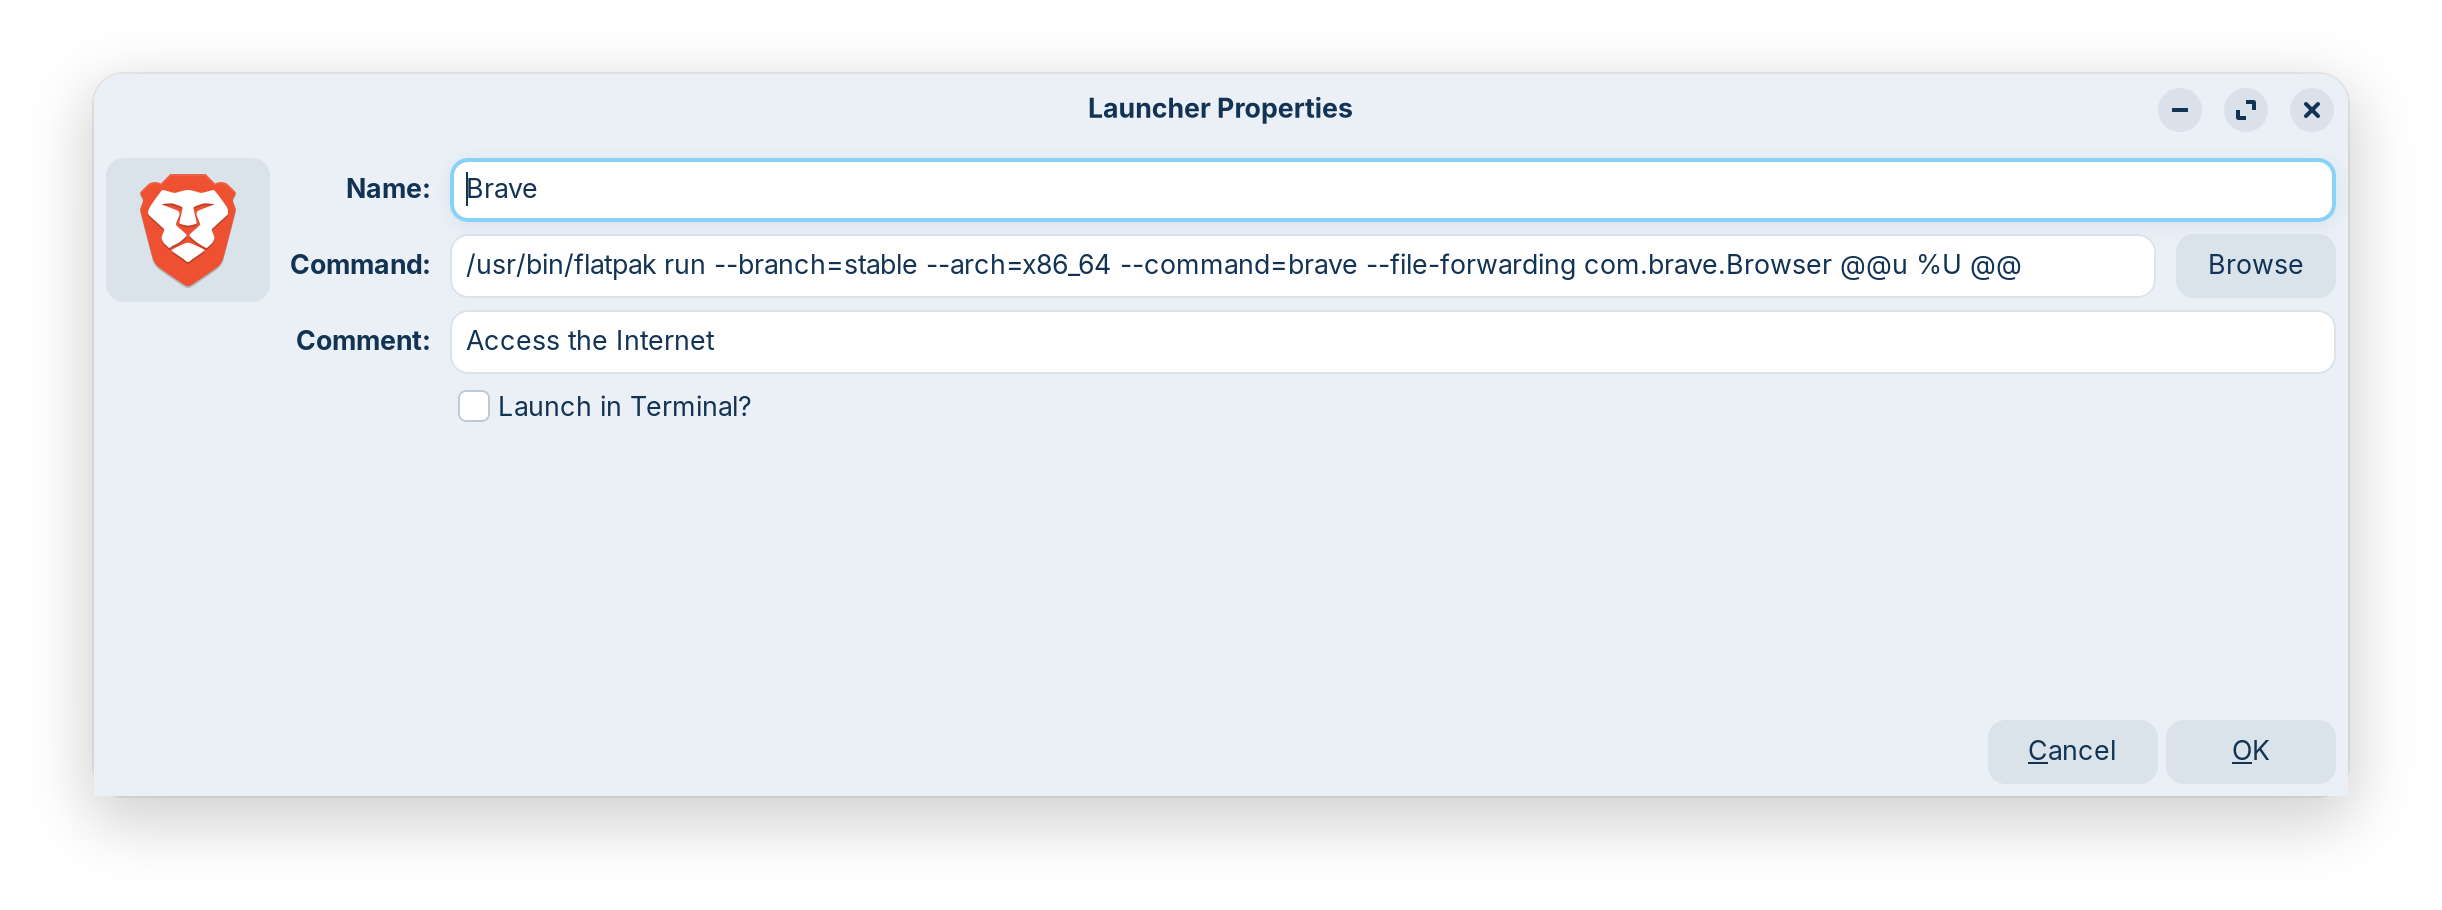Click the "Comment:" label
The height and width of the screenshot is (910, 2442).
point(363,341)
